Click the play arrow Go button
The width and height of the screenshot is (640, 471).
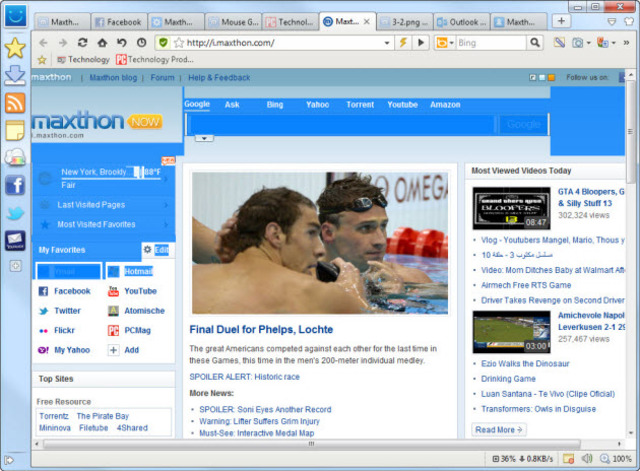click(421, 42)
